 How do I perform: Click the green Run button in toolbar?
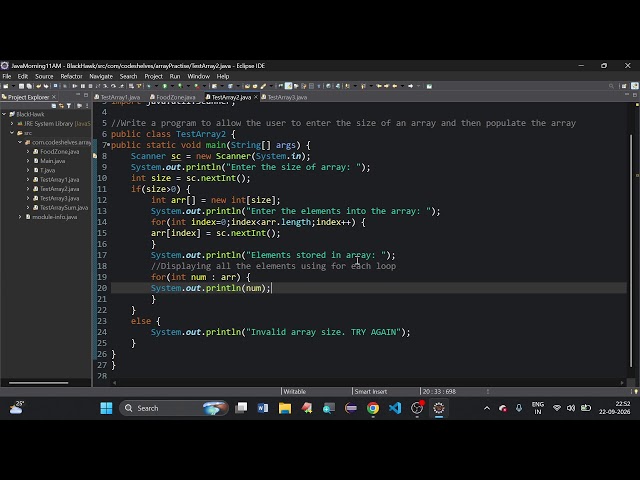[164, 86]
